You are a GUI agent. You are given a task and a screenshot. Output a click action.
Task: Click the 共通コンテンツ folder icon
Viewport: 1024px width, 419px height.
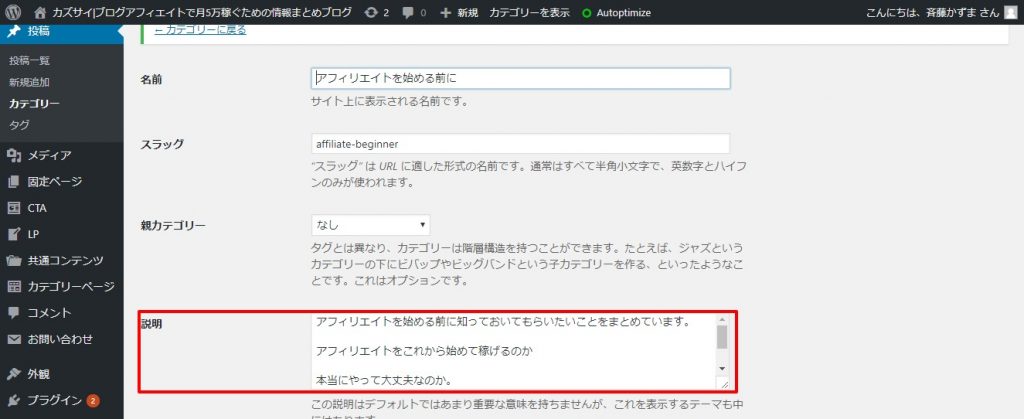(x=14, y=260)
